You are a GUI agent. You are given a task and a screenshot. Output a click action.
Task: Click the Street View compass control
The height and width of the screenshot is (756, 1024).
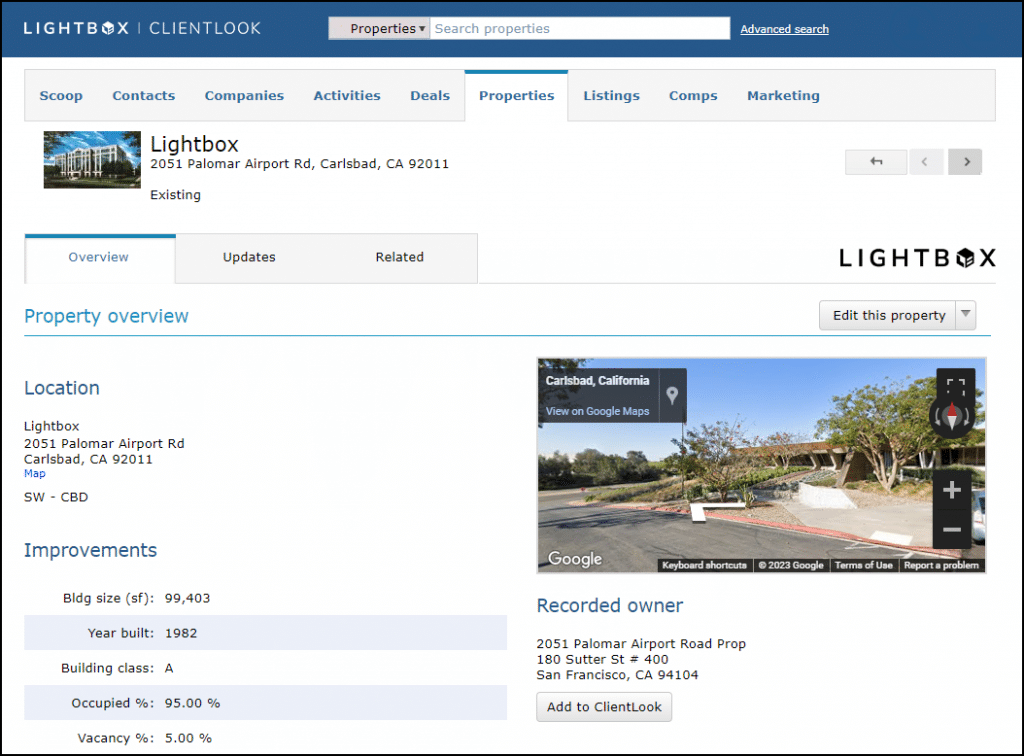pos(952,416)
